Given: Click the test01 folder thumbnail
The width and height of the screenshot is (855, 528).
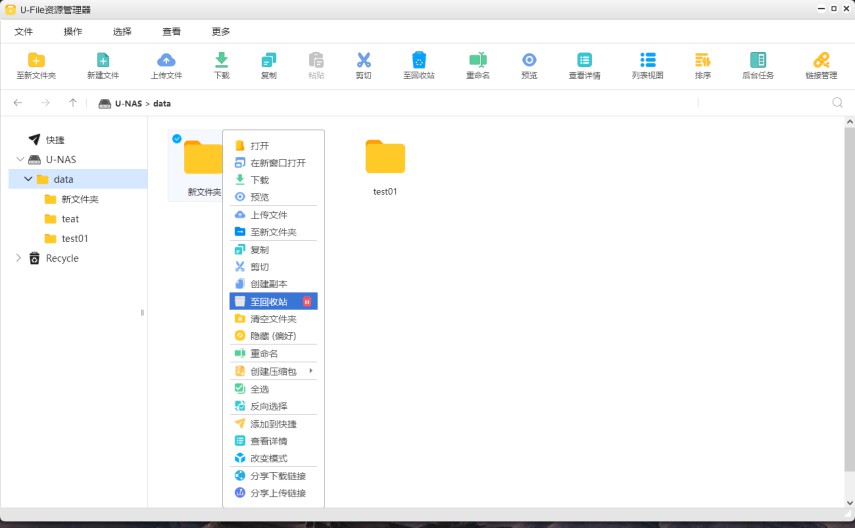Looking at the screenshot, I should click(x=385, y=158).
